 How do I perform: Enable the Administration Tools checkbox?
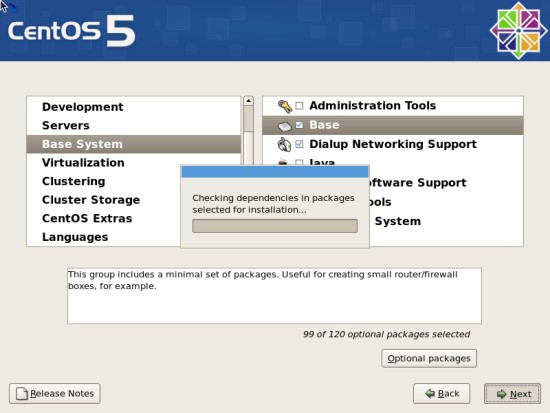coord(299,106)
